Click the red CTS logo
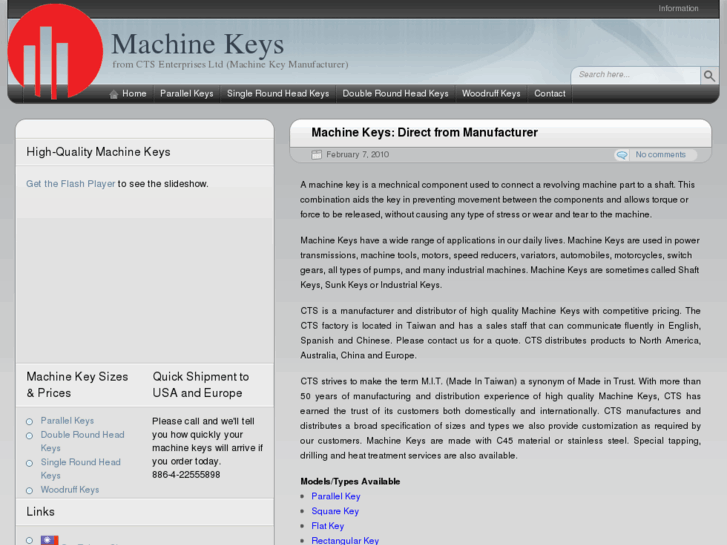 [x=55, y=51]
